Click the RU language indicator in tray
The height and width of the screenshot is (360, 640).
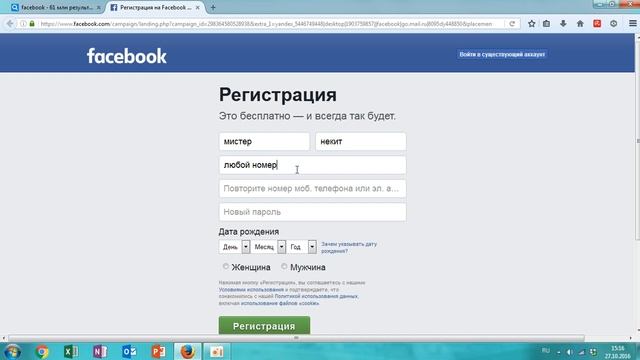point(546,351)
